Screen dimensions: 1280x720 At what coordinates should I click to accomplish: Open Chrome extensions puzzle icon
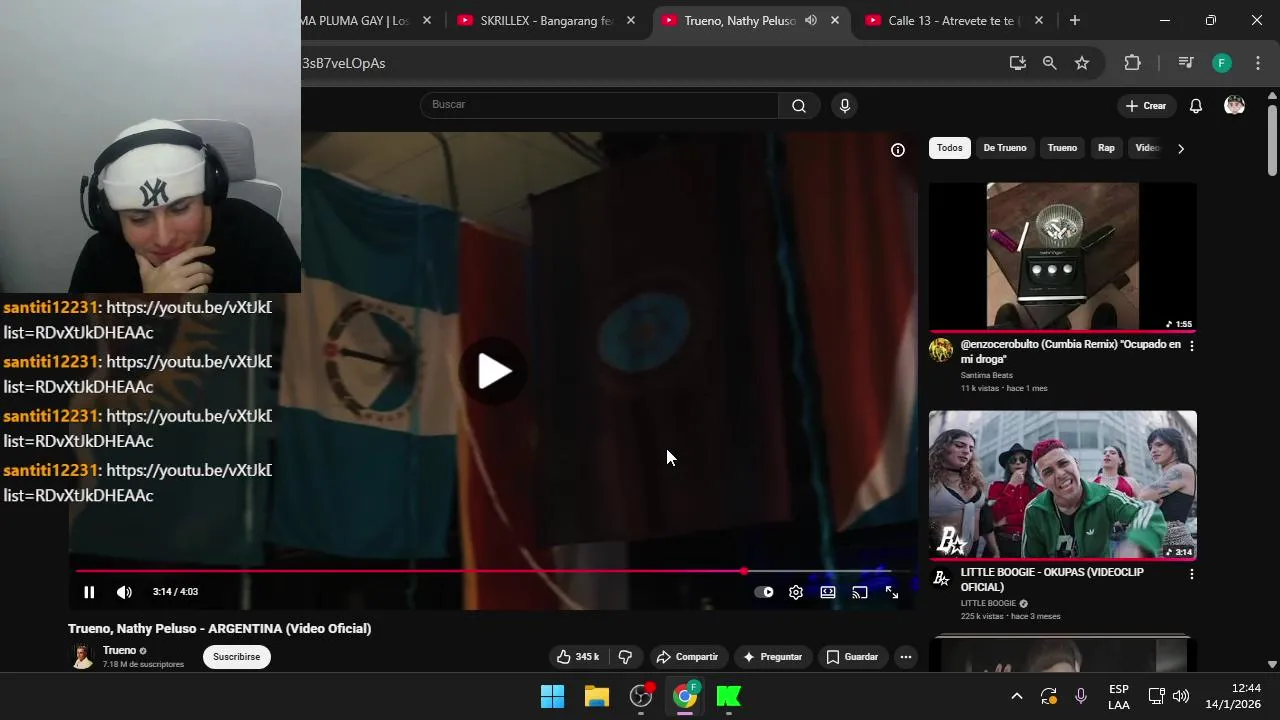(1133, 63)
